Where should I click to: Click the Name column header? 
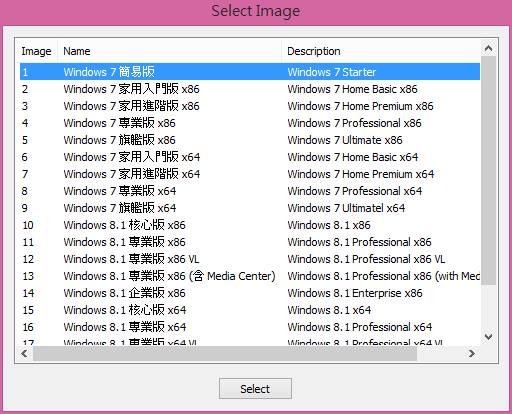(x=170, y=51)
